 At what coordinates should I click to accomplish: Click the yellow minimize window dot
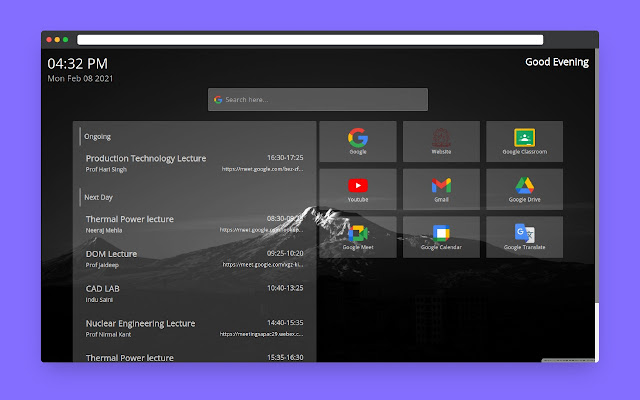coord(57,40)
